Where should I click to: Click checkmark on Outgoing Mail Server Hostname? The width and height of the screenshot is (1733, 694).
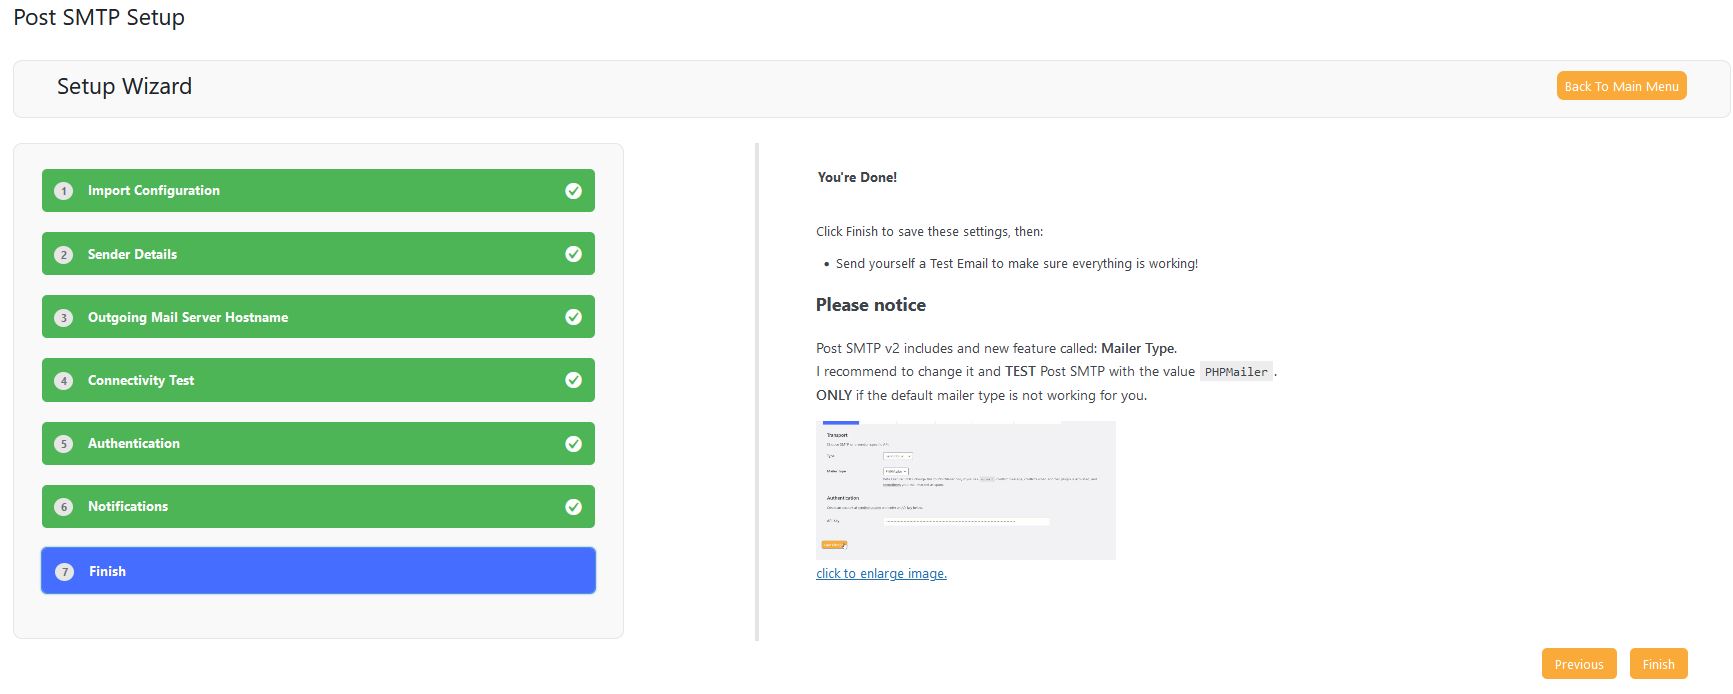pos(574,317)
